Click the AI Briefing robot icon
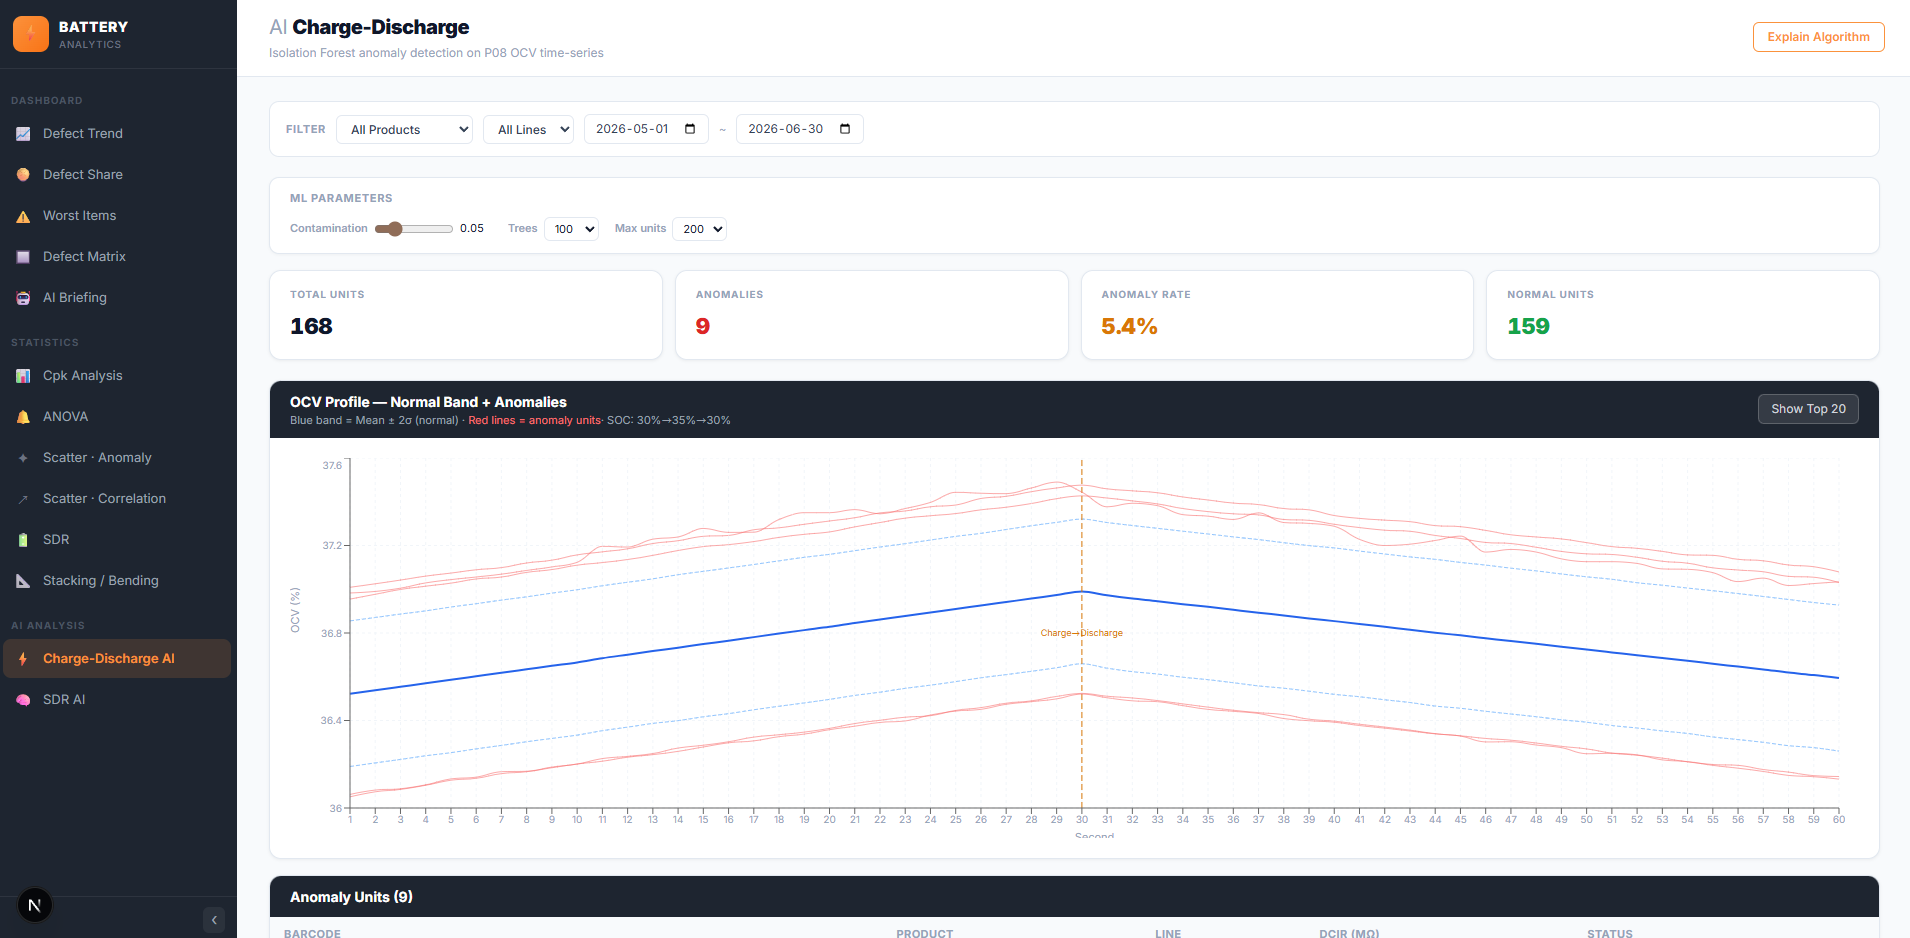The height and width of the screenshot is (938, 1910). [23, 298]
